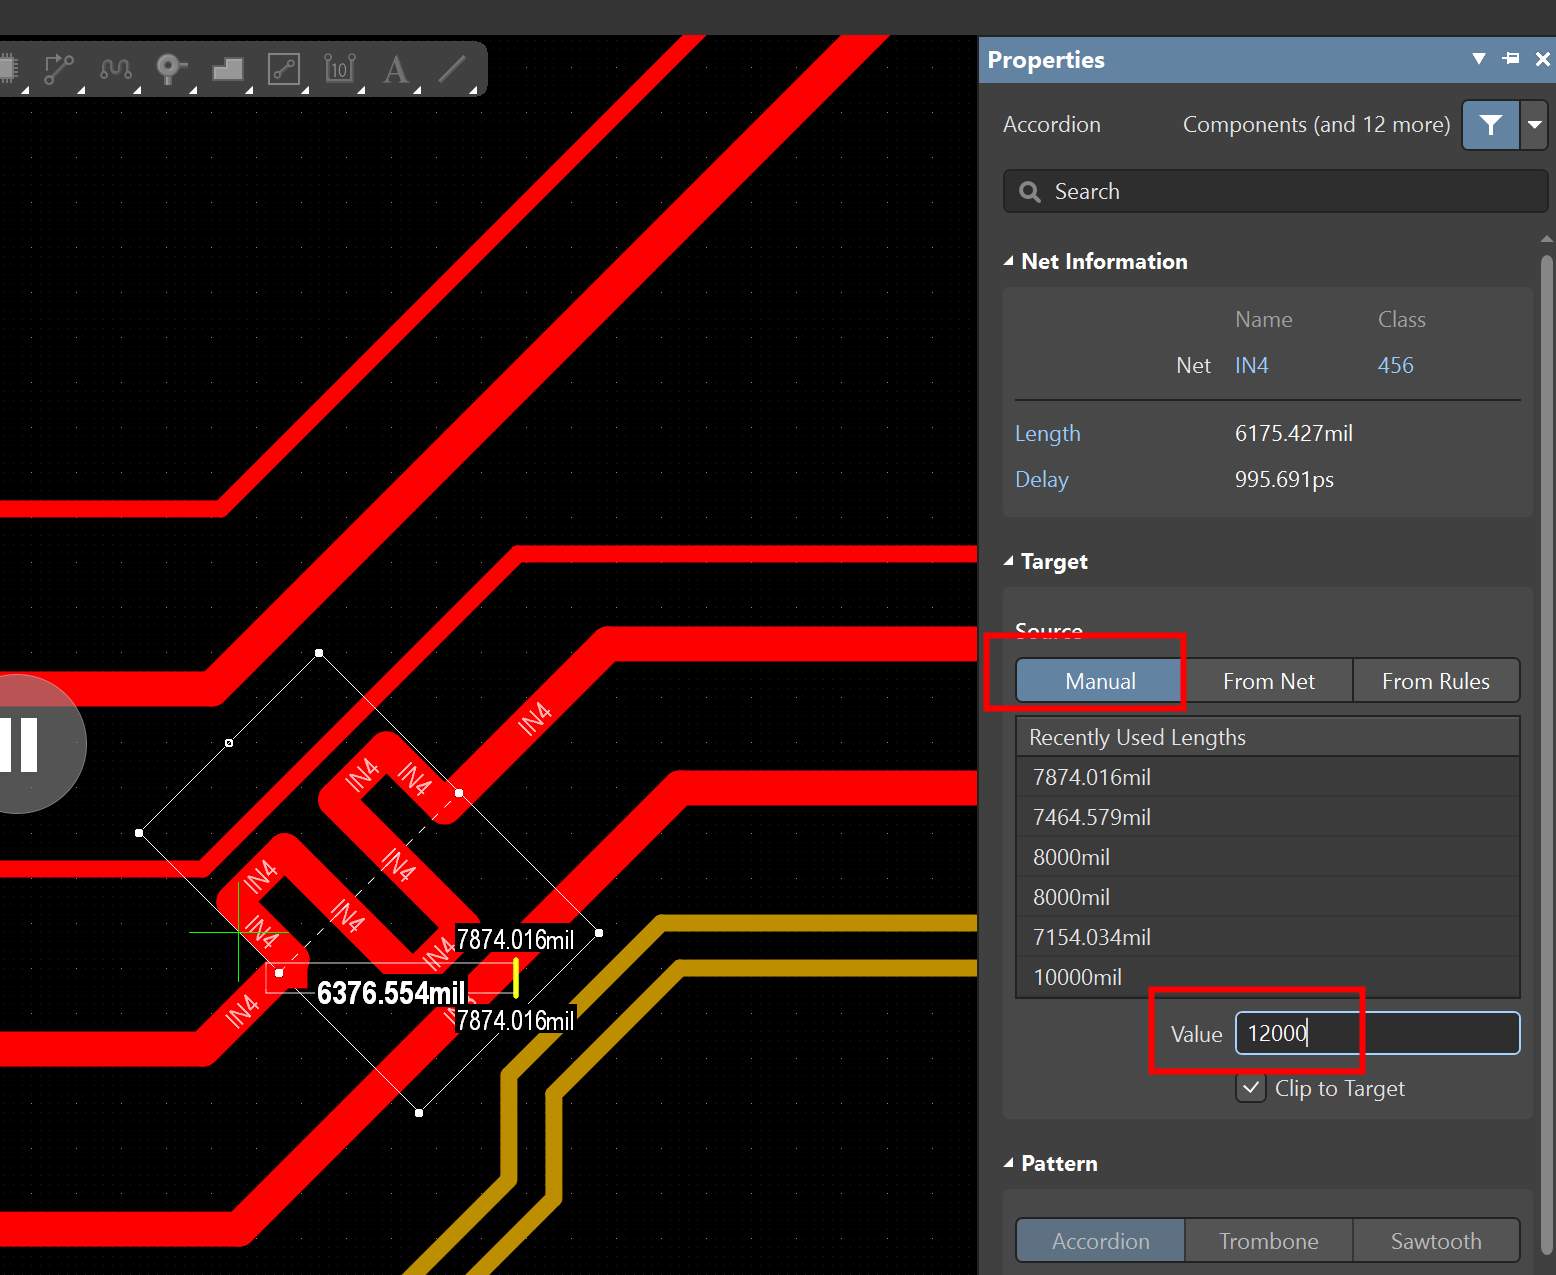Pick 10000mil from recently used lengths
The width and height of the screenshot is (1556, 1275).
point(1077,977)
